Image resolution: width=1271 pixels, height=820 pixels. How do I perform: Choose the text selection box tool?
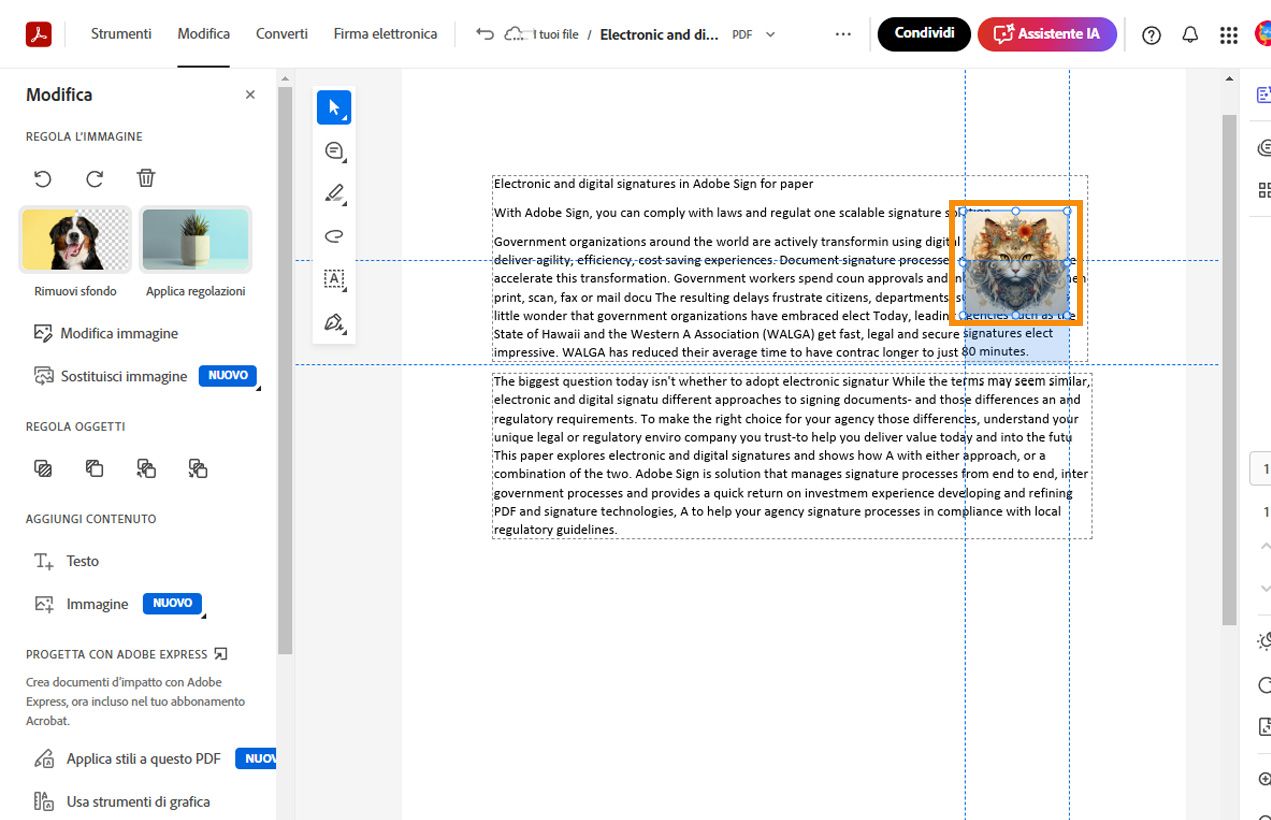pos(334,279)
